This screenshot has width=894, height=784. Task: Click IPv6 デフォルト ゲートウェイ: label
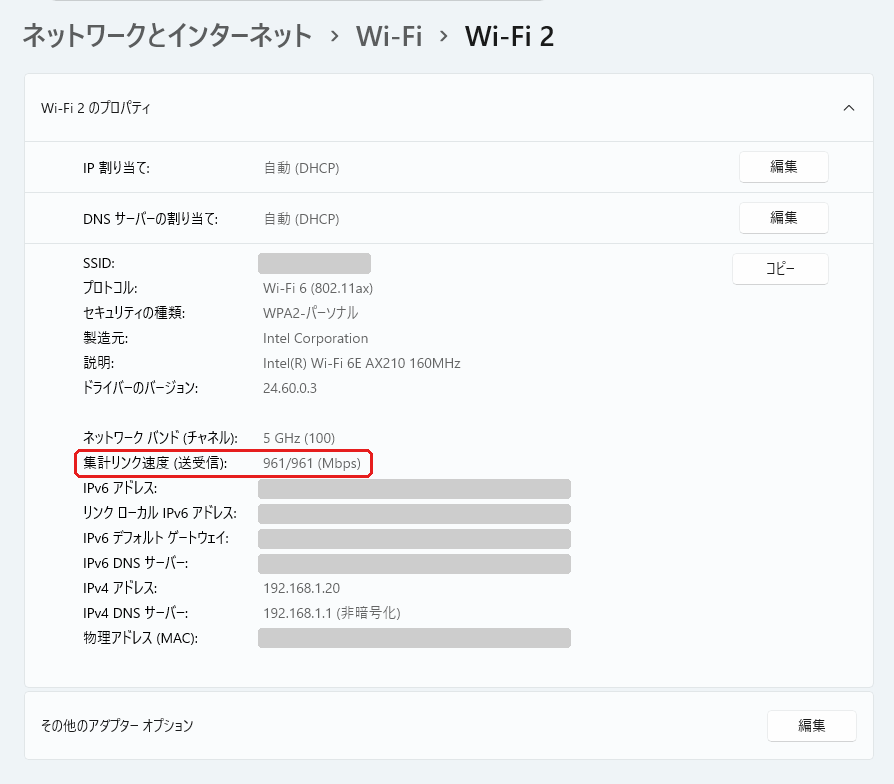tap(156, 538)
